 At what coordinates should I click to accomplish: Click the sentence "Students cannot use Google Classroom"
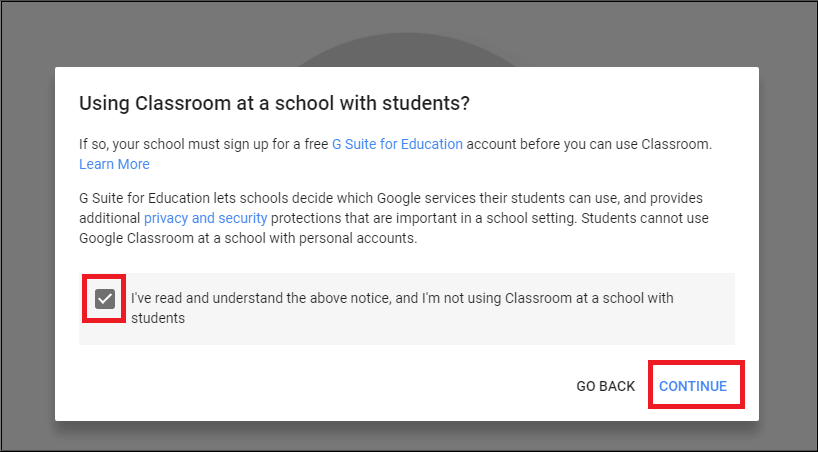coord(394,228)
